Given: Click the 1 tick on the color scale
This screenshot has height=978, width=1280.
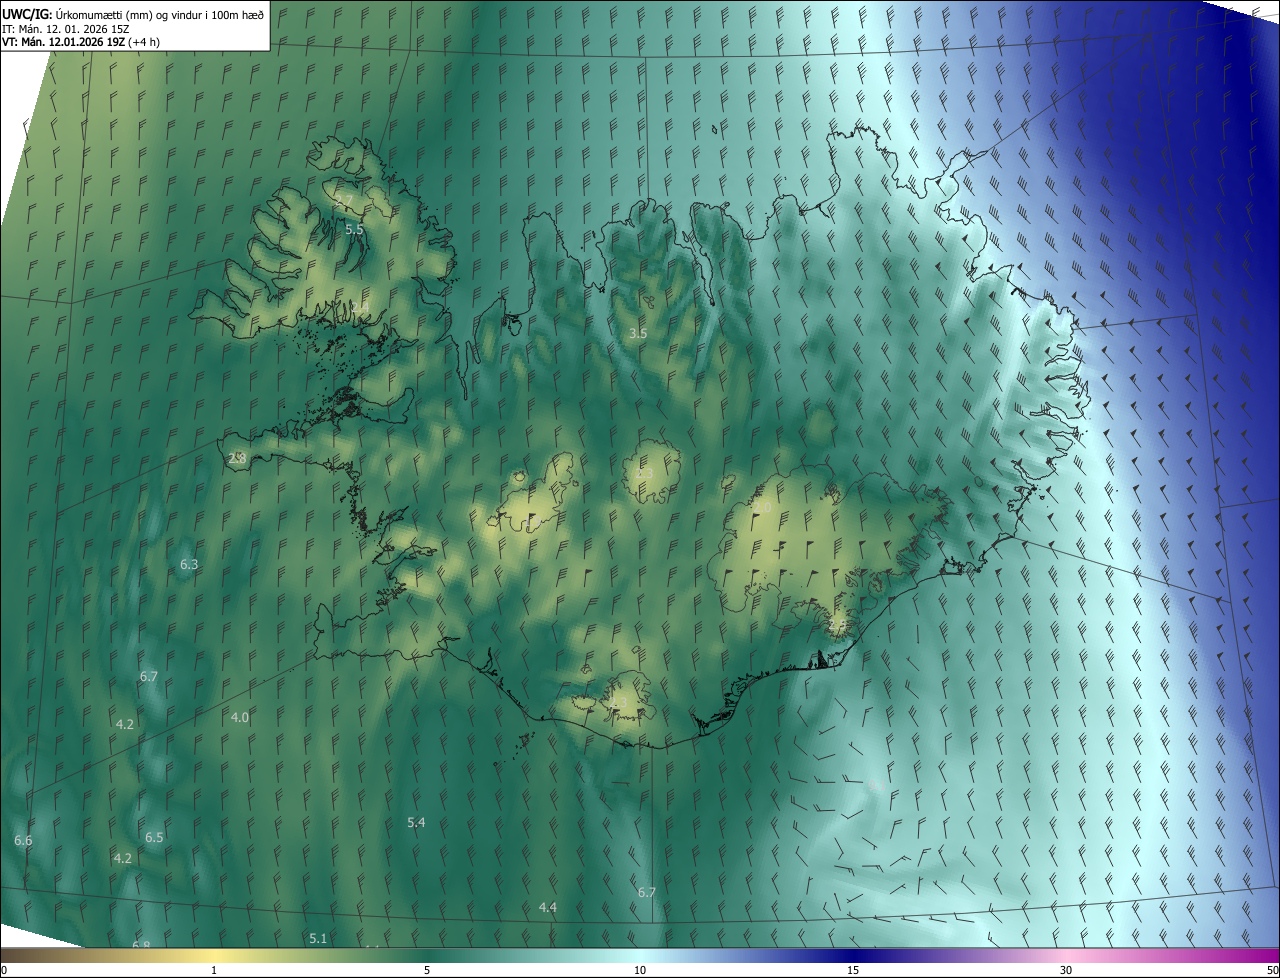Looking at the screenshot, I should (214, 970).
